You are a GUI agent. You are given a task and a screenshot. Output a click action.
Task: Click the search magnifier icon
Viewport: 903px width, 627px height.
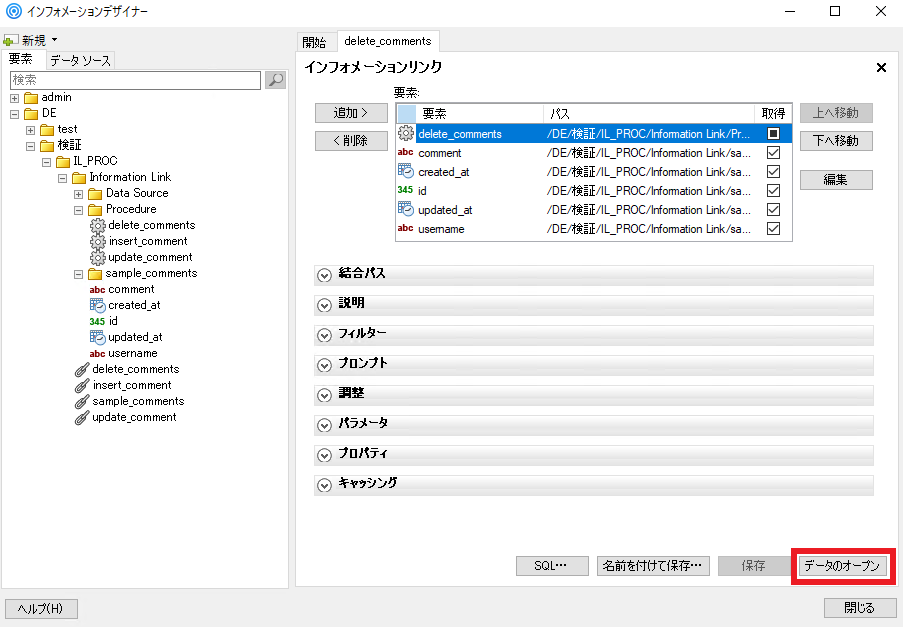pos(276,80)
